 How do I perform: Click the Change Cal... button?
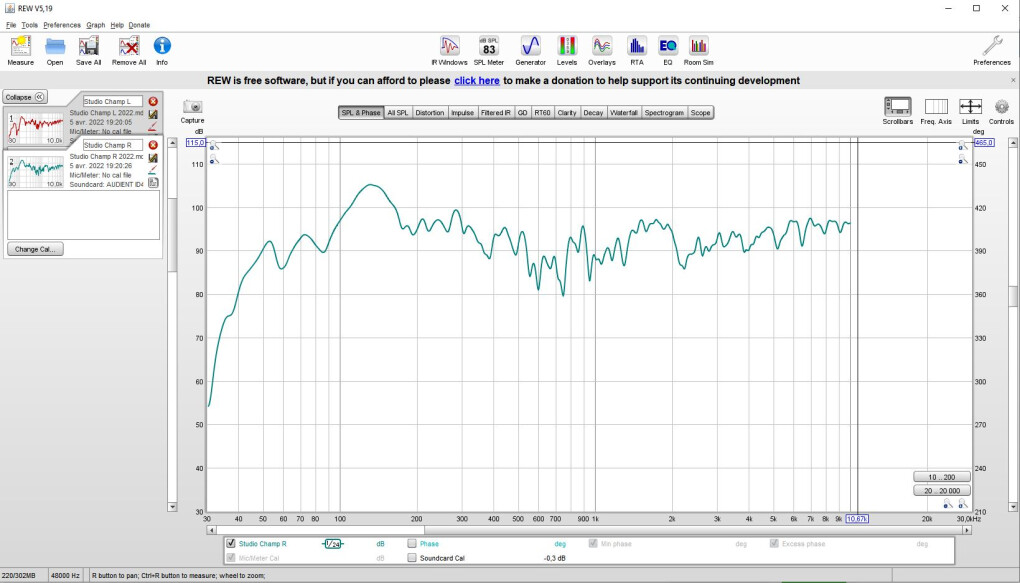point(35,249)
